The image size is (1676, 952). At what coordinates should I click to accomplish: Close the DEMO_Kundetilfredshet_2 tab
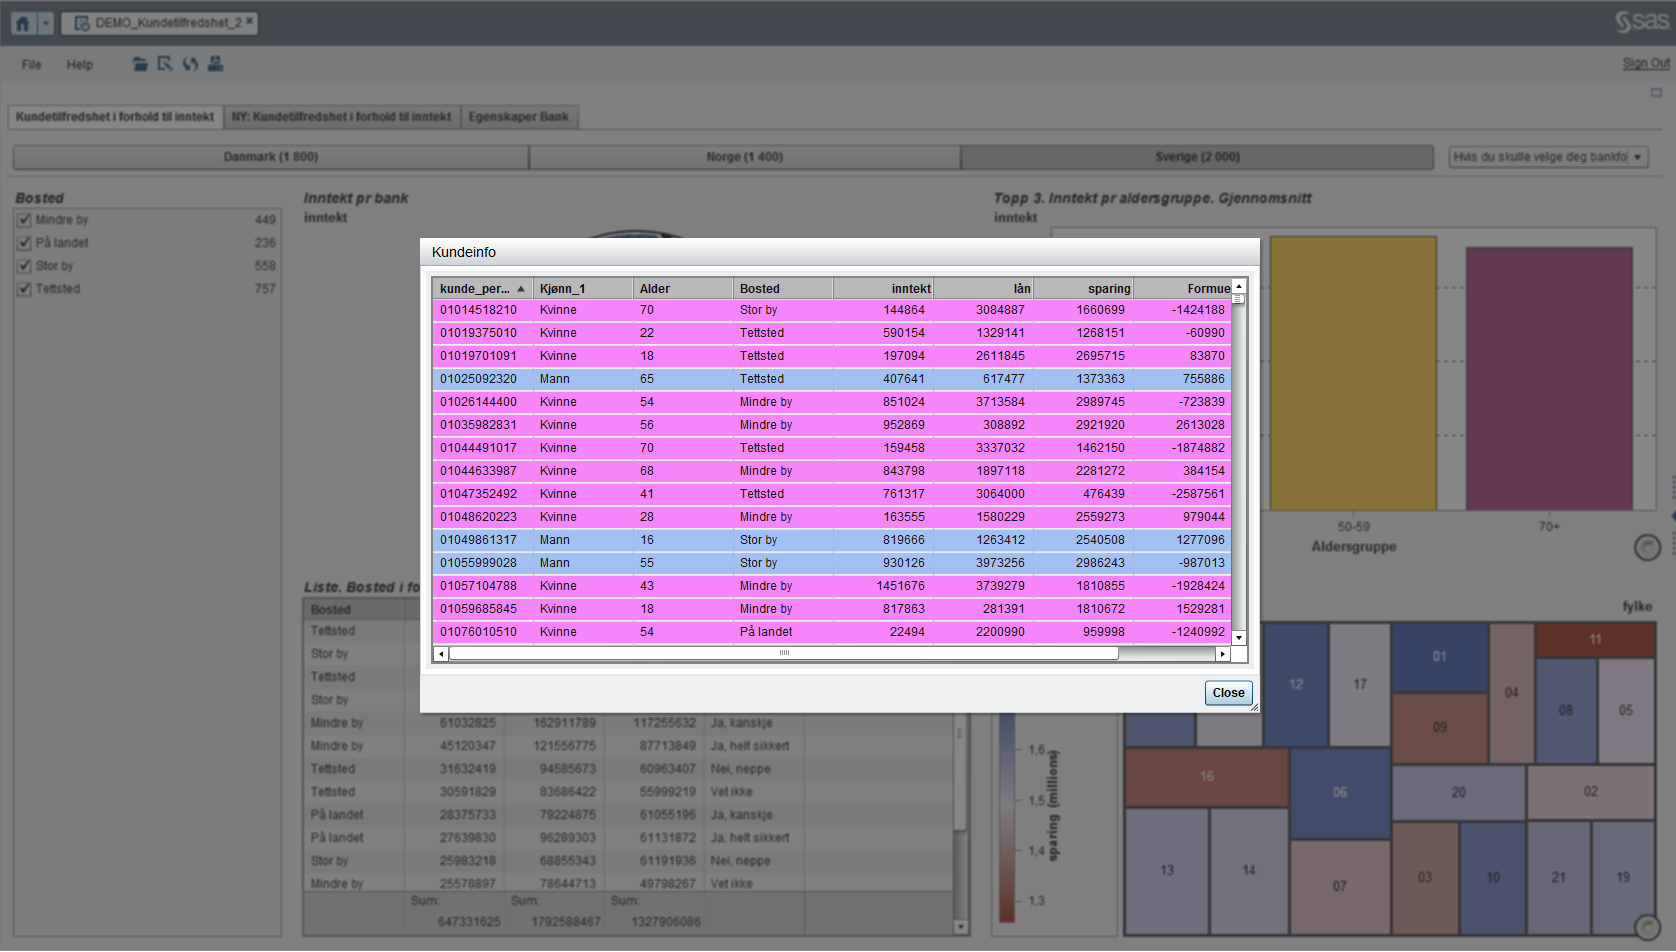tap(249, 21)
